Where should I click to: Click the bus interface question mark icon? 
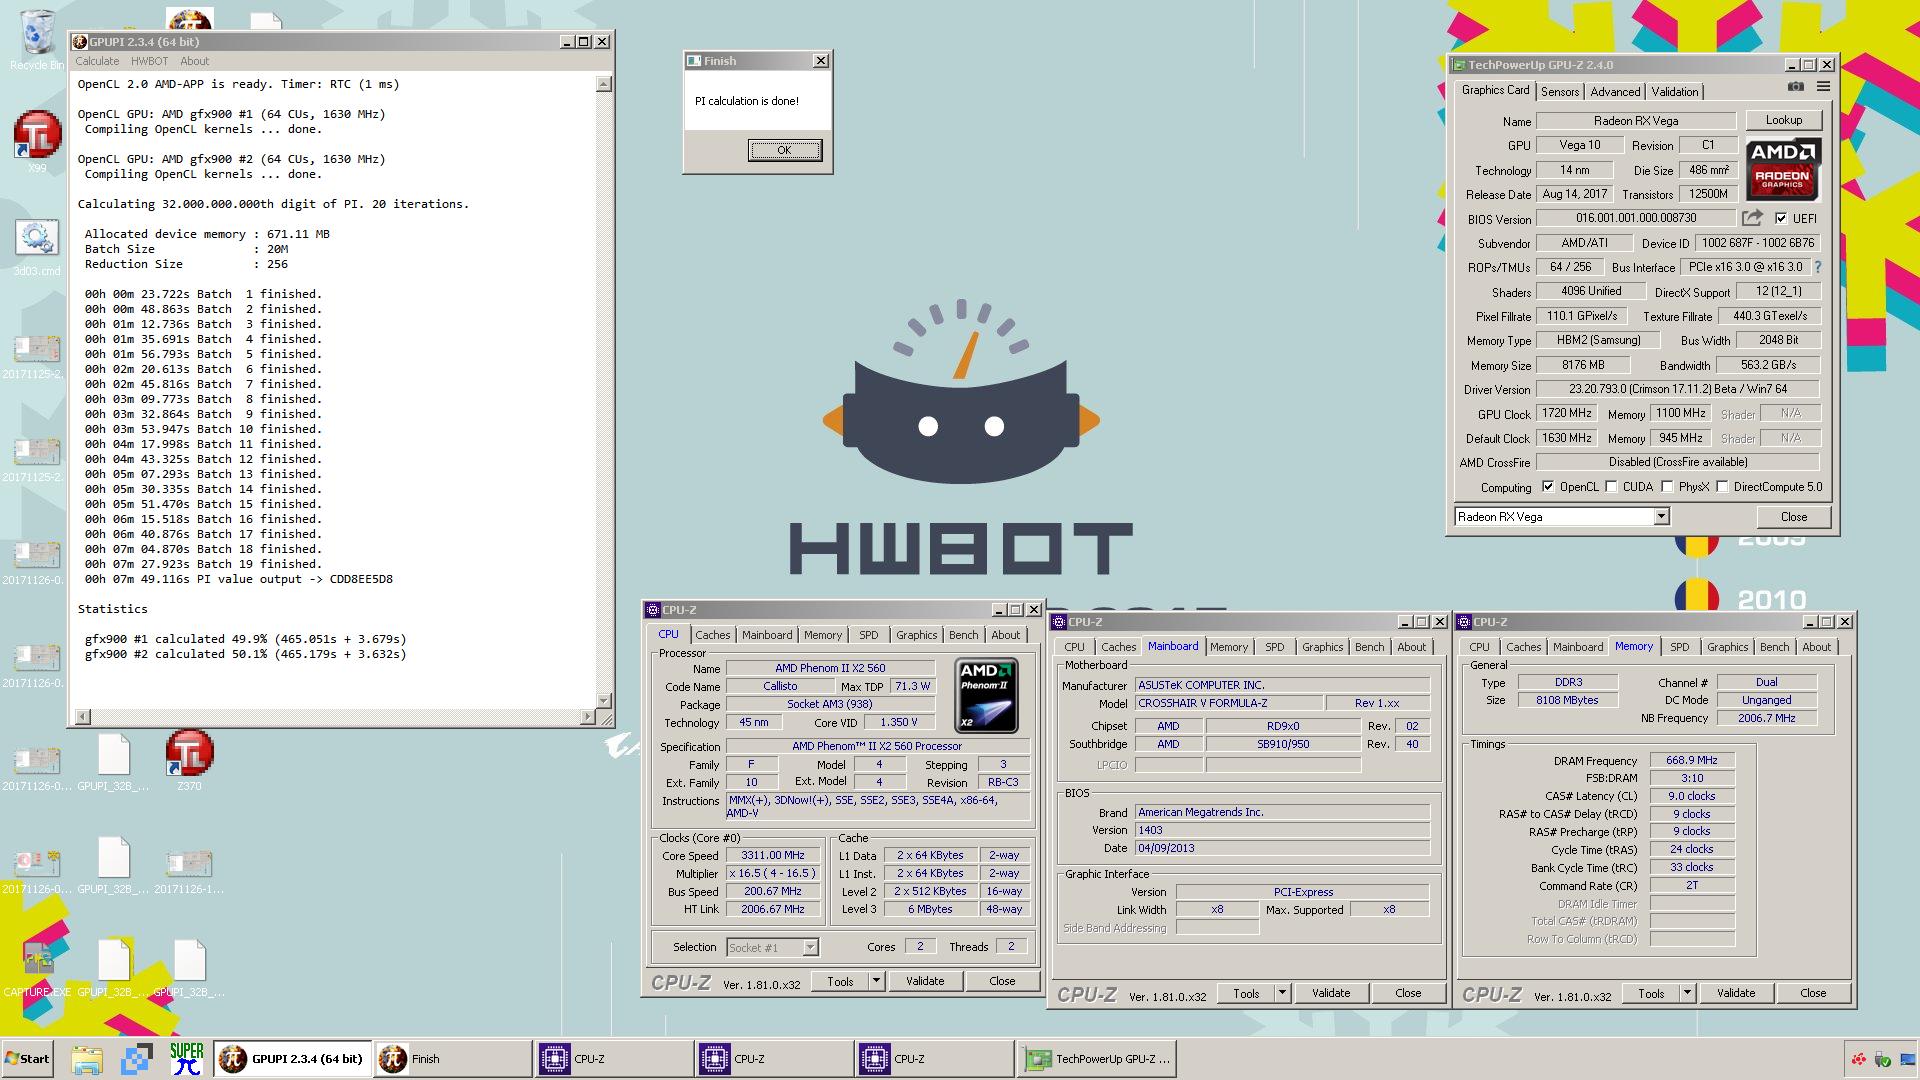coord(1818,267)
